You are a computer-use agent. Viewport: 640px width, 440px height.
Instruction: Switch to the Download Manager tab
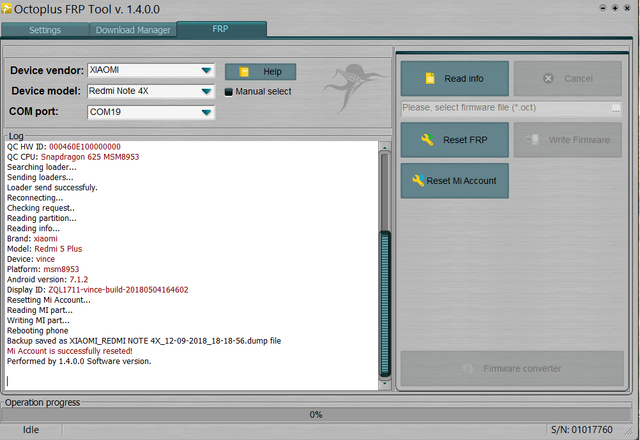click(x=133, y=30)
